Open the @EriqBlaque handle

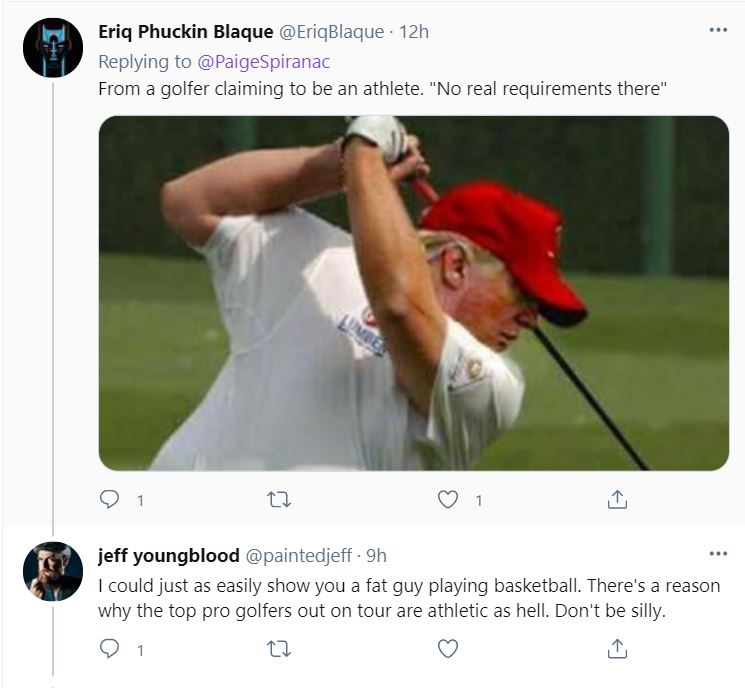(332, 32)
